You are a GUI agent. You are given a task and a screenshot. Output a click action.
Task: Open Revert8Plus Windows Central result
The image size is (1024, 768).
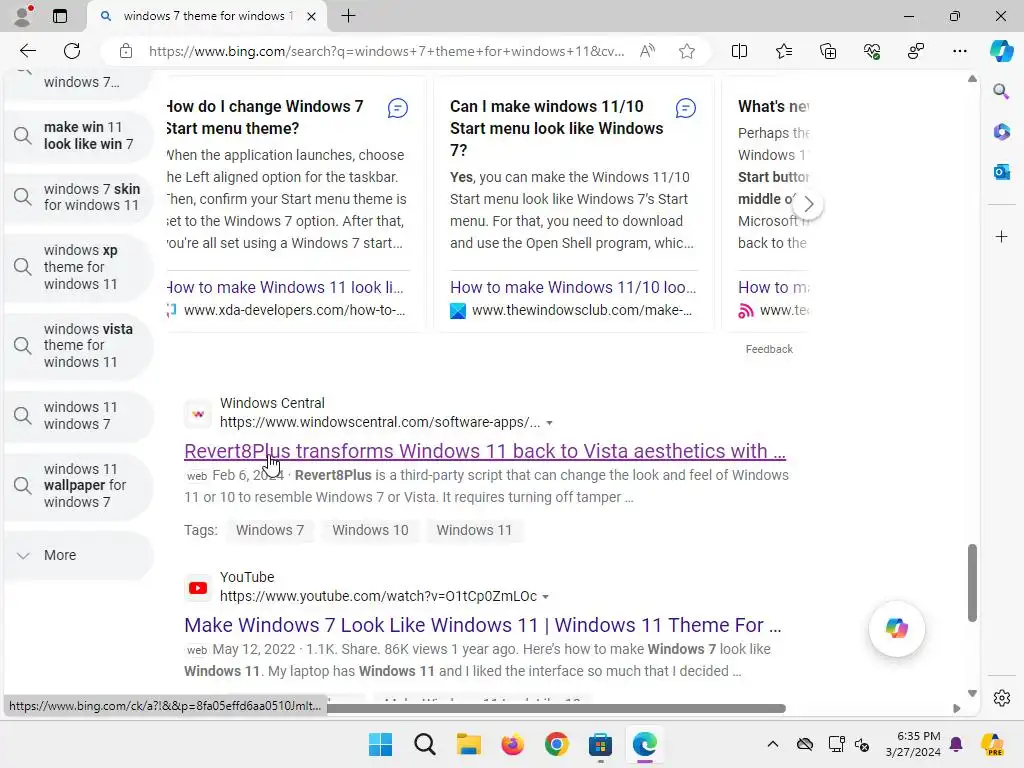pyautogui.click(x=485, y=451)
